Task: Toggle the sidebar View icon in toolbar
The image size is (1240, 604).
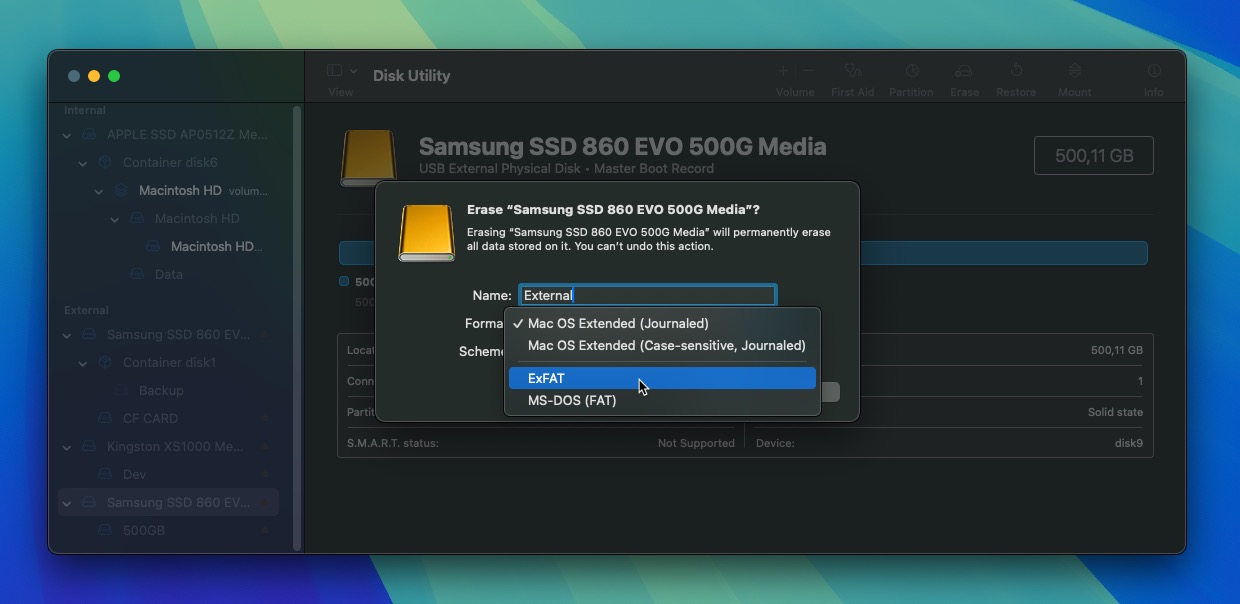Action: point(334,71)
